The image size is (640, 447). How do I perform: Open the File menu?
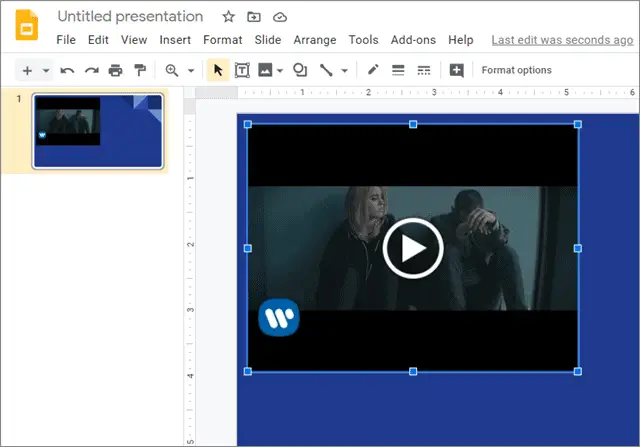tap(66, 40)
